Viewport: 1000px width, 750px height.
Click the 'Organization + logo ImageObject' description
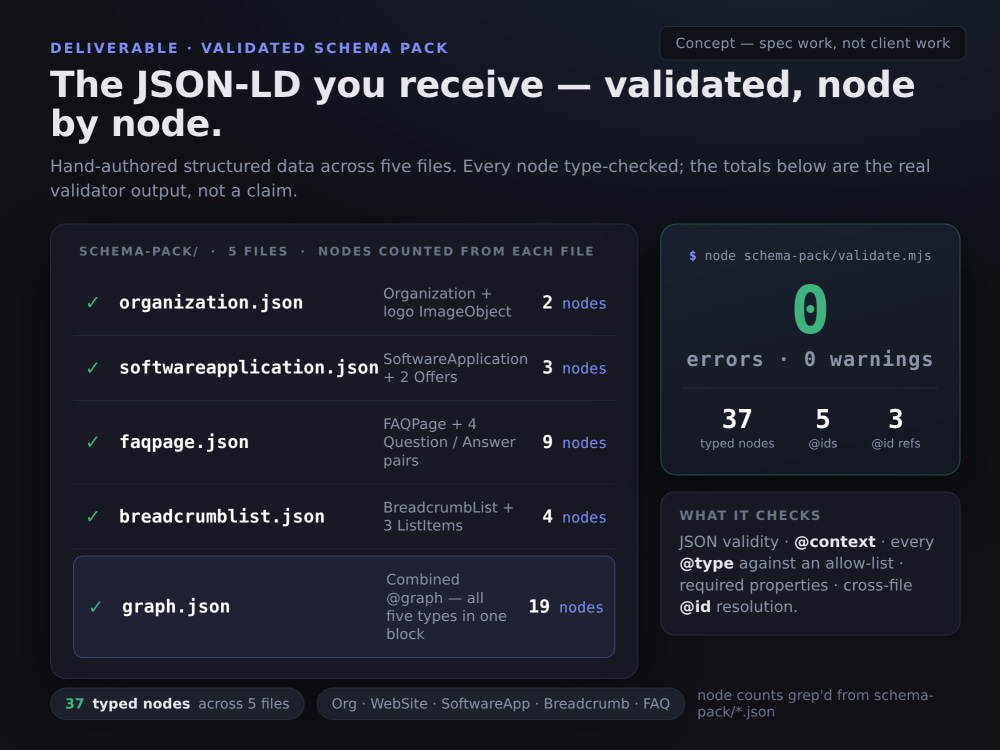tap(447, 303)
